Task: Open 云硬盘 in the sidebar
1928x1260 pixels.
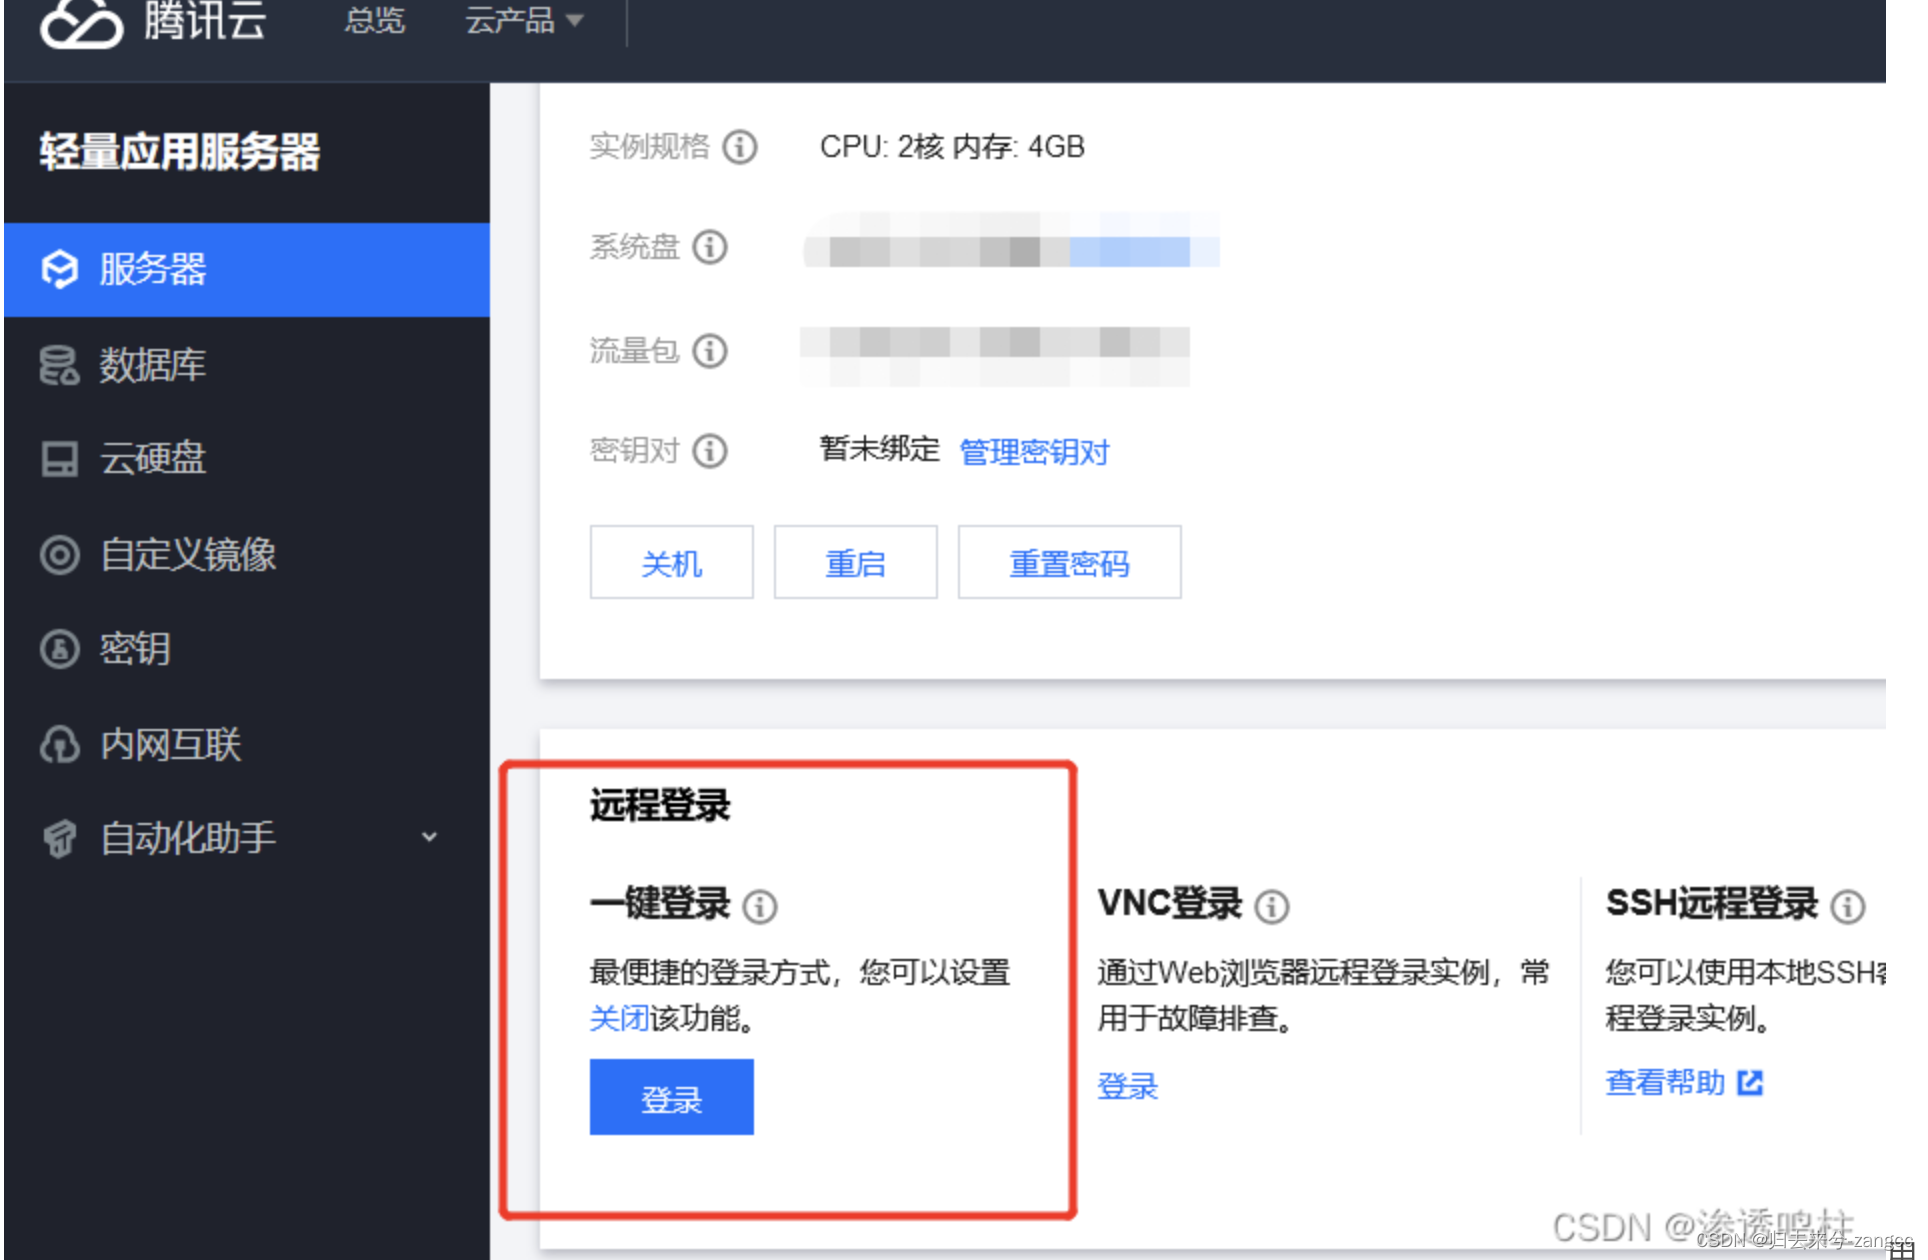Action: coord(247,459)
